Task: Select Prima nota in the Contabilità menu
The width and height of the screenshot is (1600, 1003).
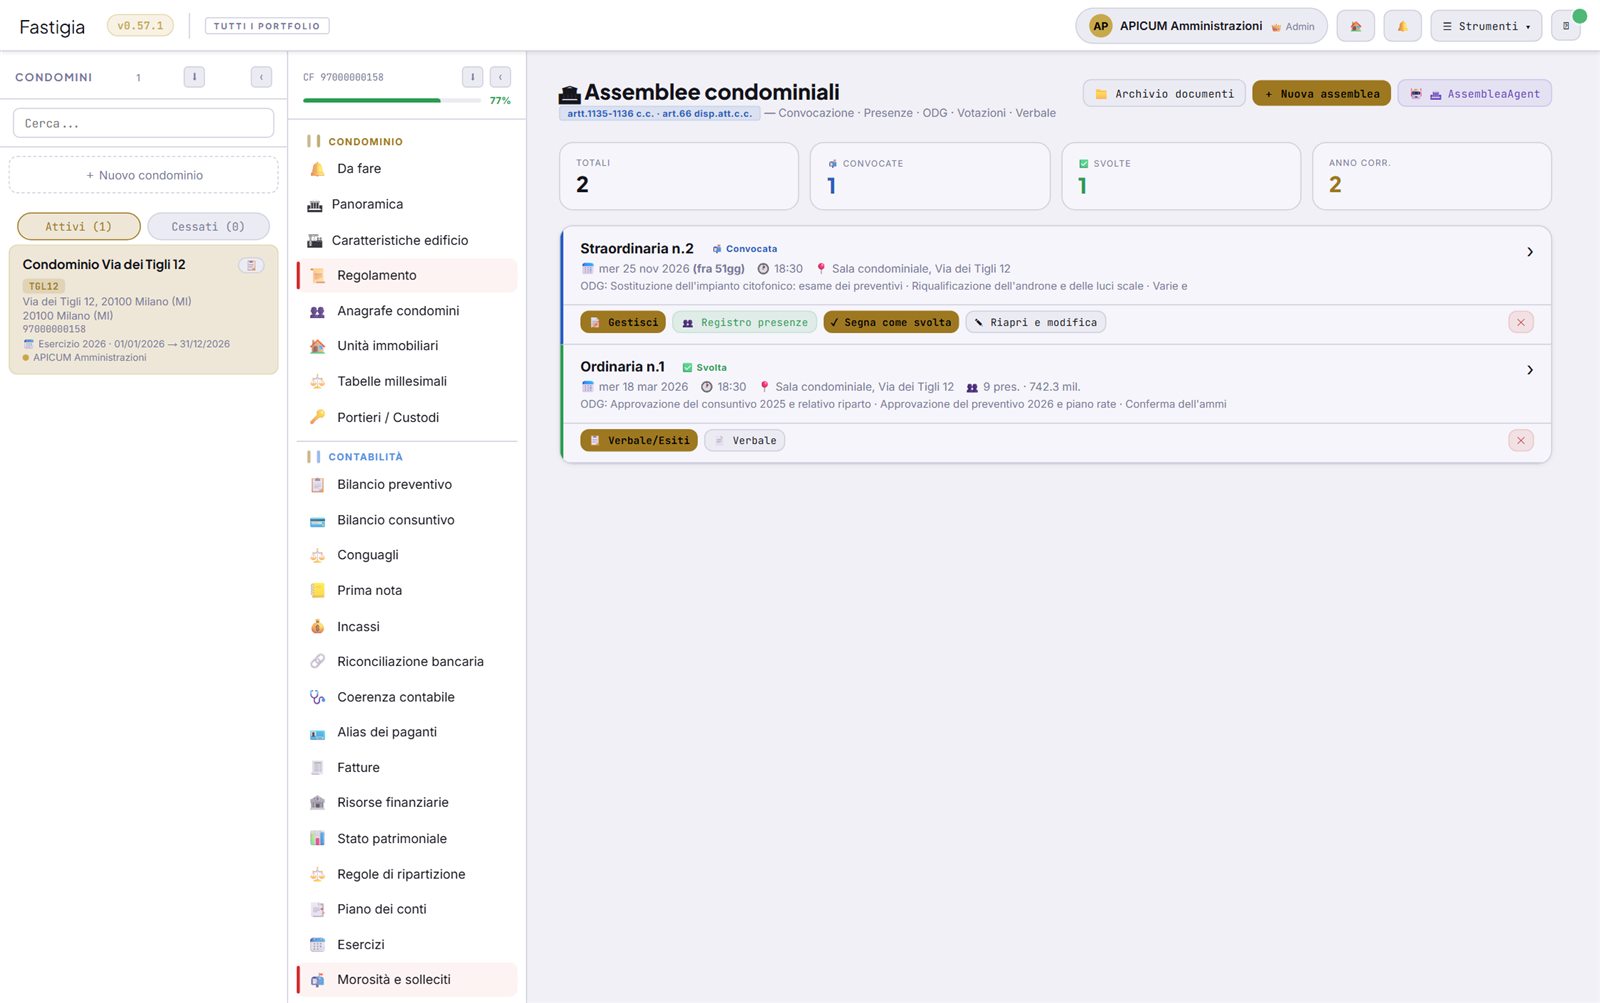Action: click(407, 590)
